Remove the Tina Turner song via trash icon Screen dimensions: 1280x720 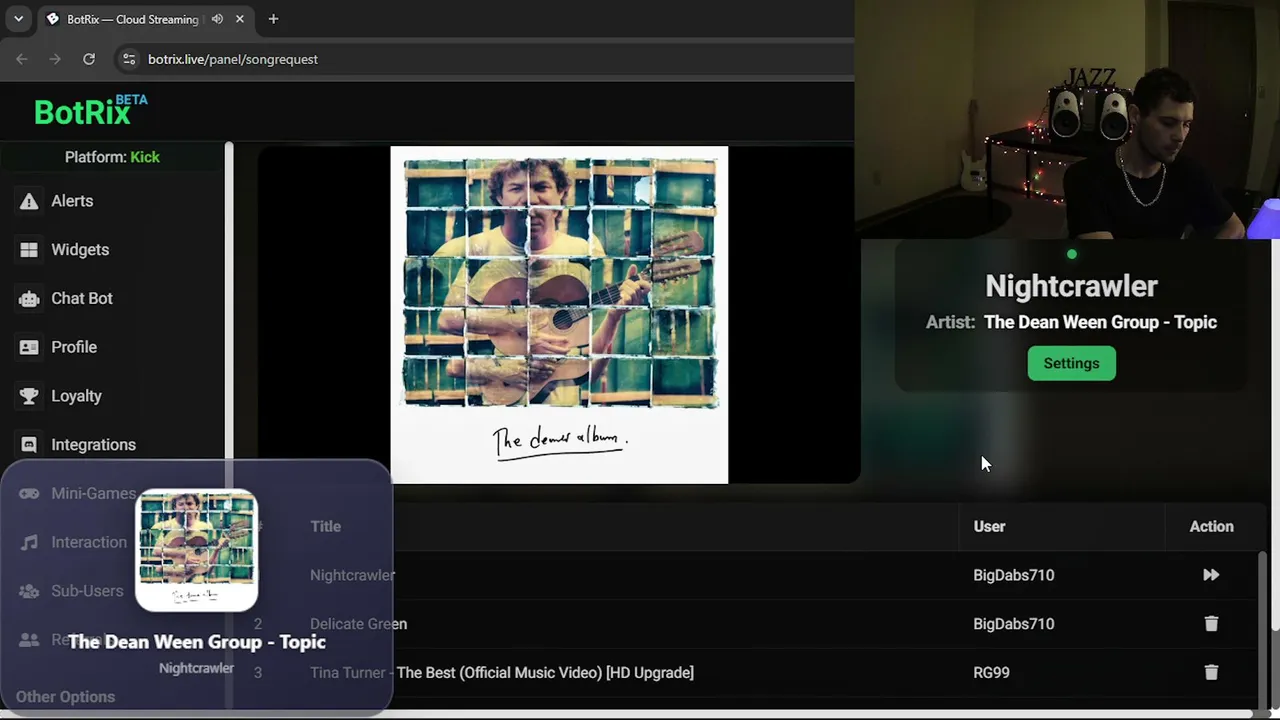[x=1211, y=673]
